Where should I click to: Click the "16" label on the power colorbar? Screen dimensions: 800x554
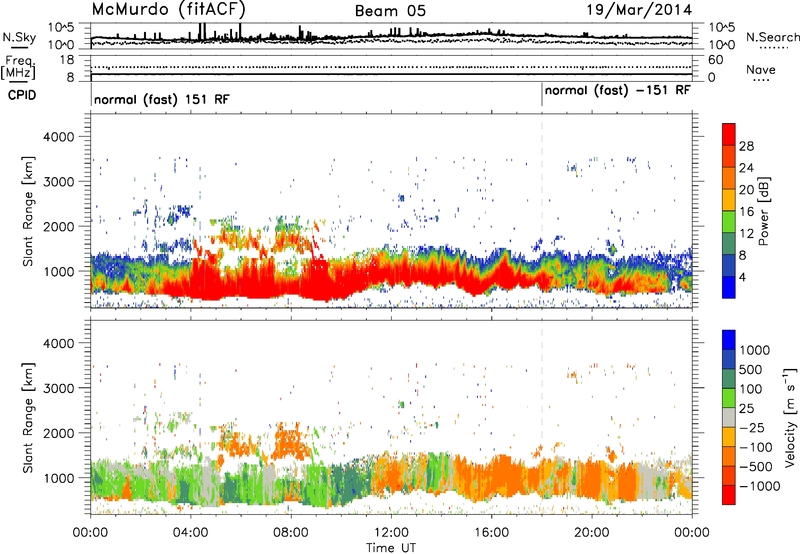pyautogui.click(x=746, y=212)
